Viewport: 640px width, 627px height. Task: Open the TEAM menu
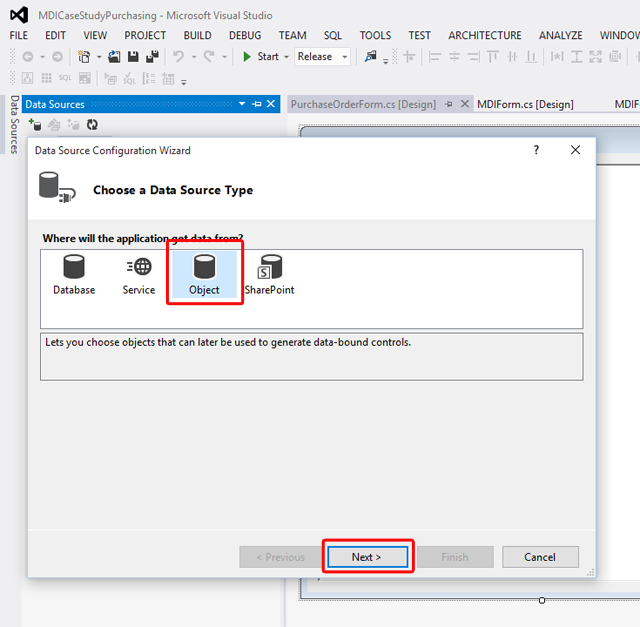pos(292,36)
